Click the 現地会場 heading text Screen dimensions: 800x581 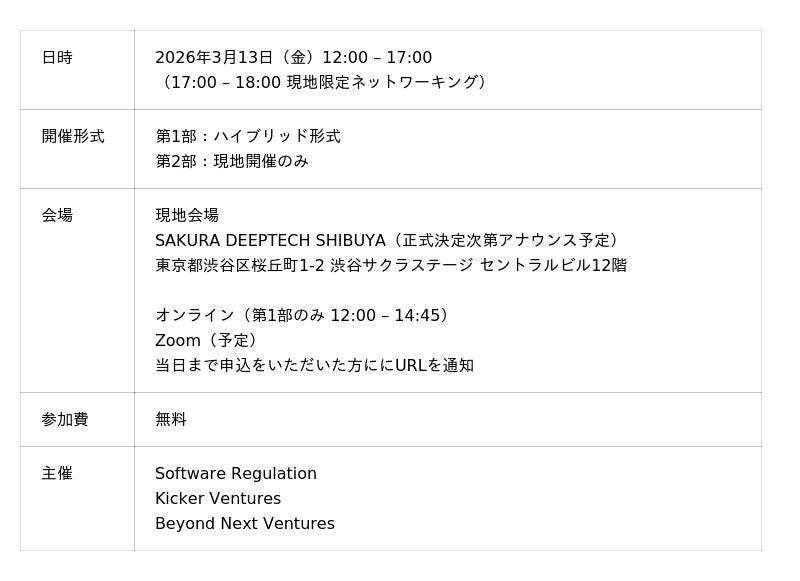[187, 215]
